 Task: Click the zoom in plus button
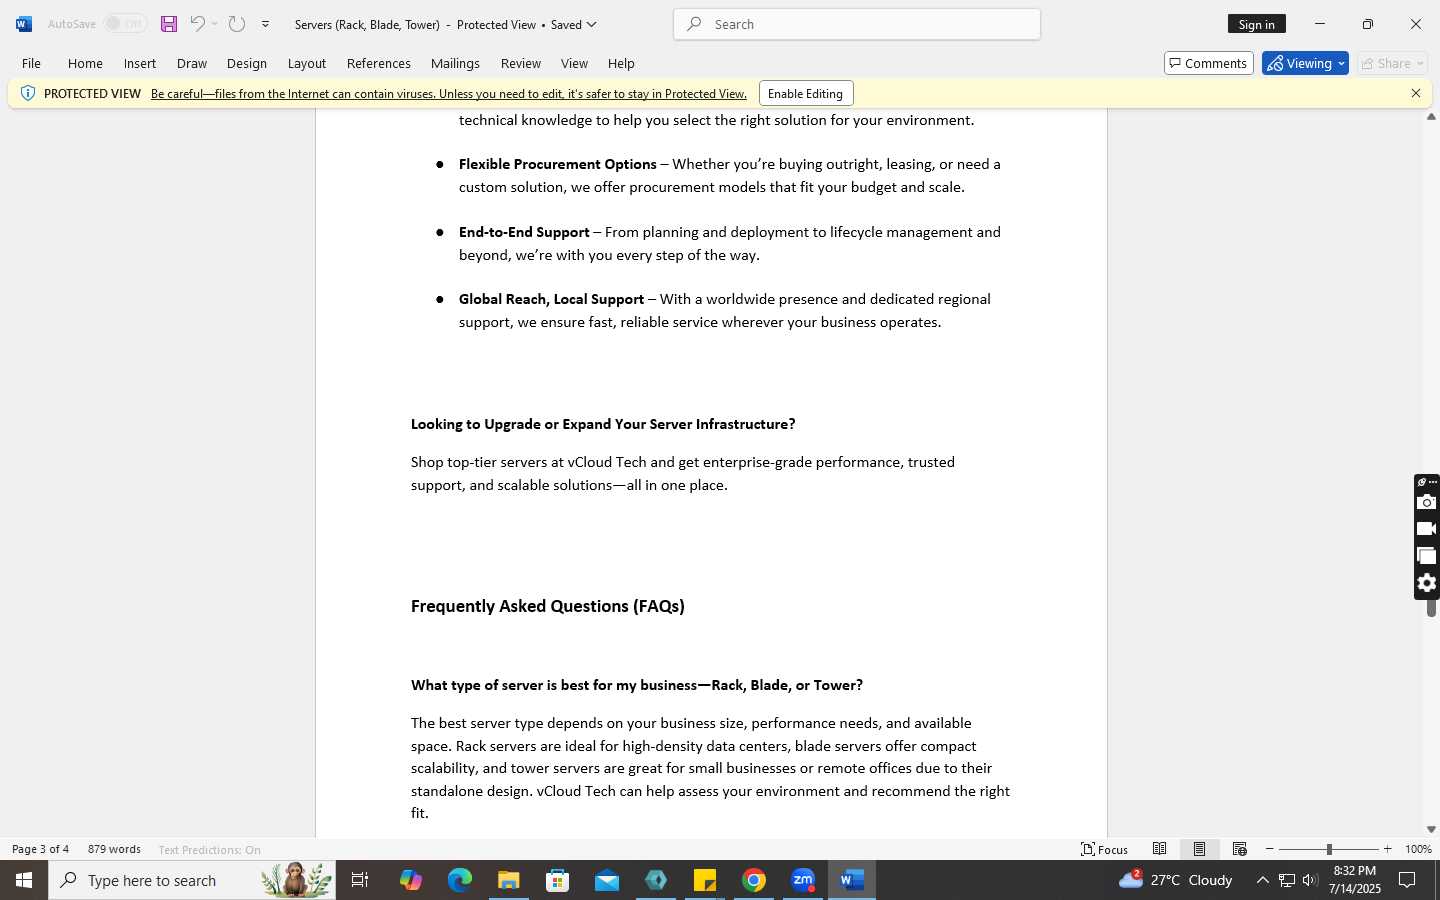pyautogui.click(x=1387, y=849)
